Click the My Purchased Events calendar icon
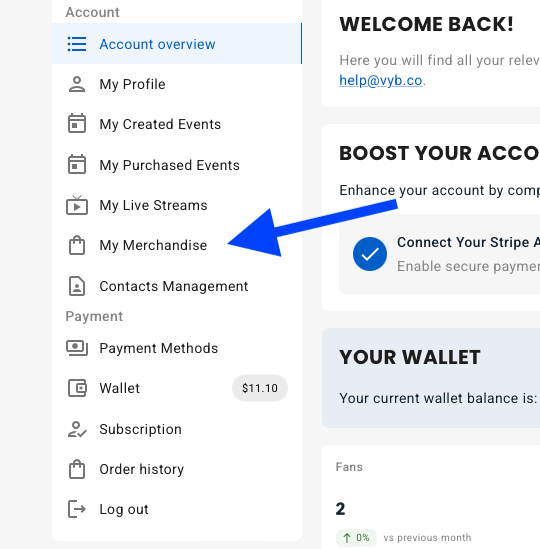Viewport: 540px width, 549px height. pyautogui.click(x=77, y=164)
